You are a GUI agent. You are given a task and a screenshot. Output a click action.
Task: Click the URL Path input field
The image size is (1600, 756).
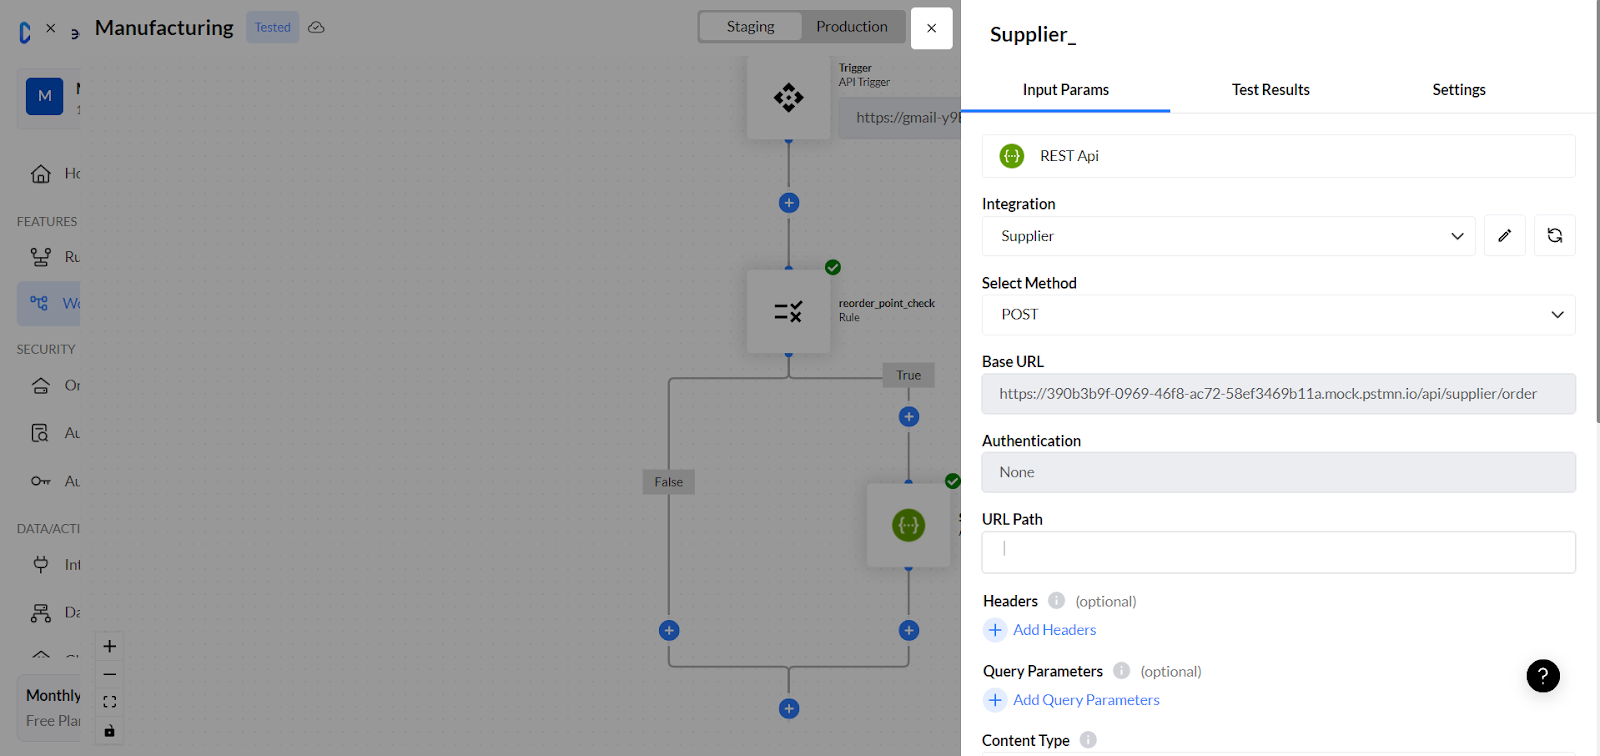(1279, 552)
